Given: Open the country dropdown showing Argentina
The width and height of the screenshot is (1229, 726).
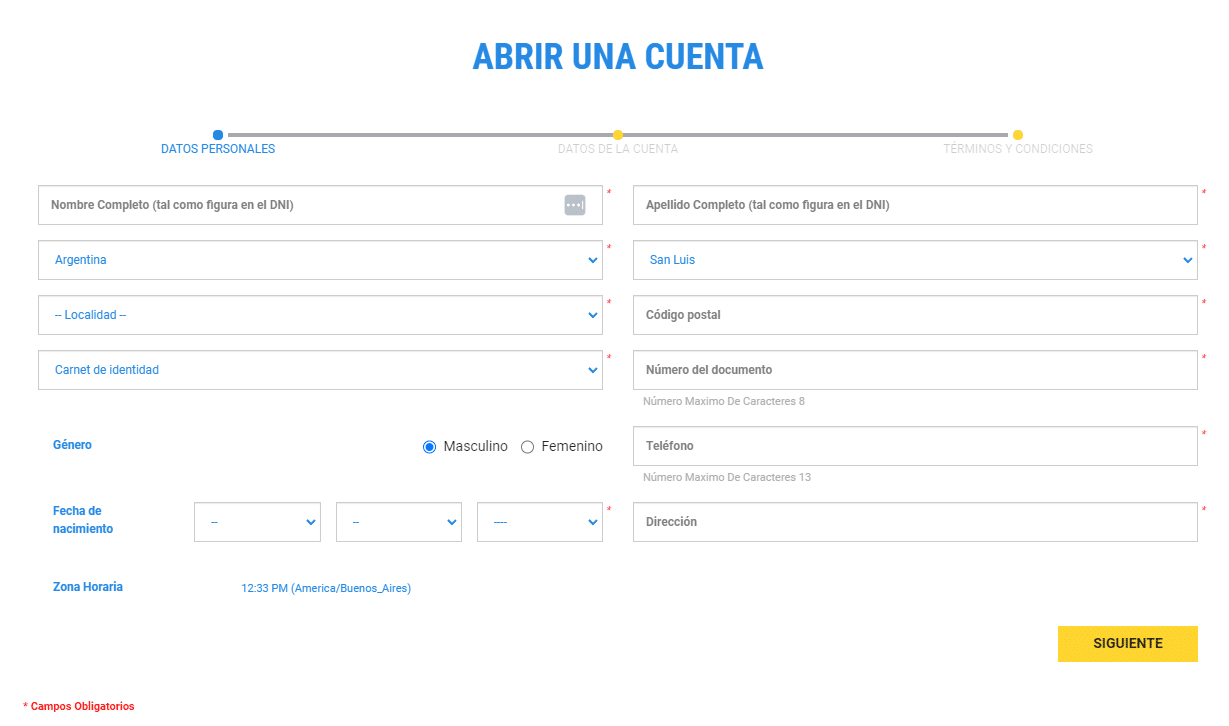Looking at the screenshot, I should (320, 259).
